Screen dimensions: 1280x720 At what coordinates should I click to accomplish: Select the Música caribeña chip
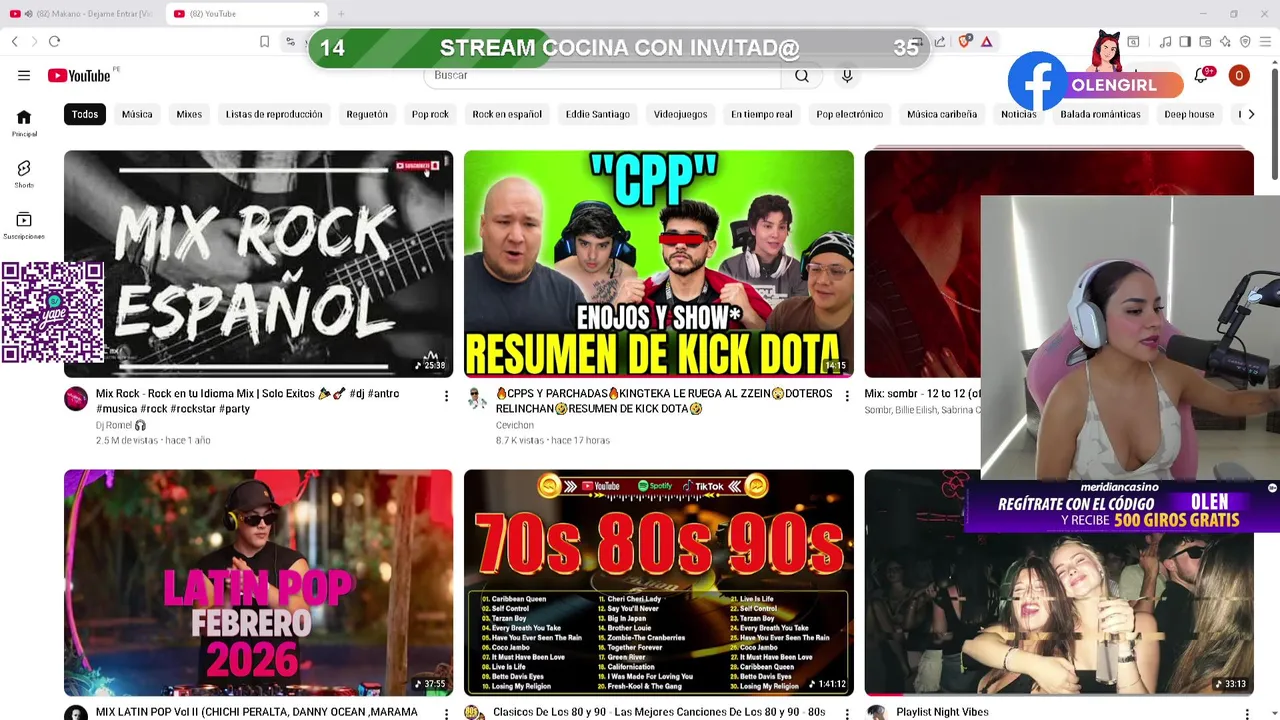tap(942, 114)
